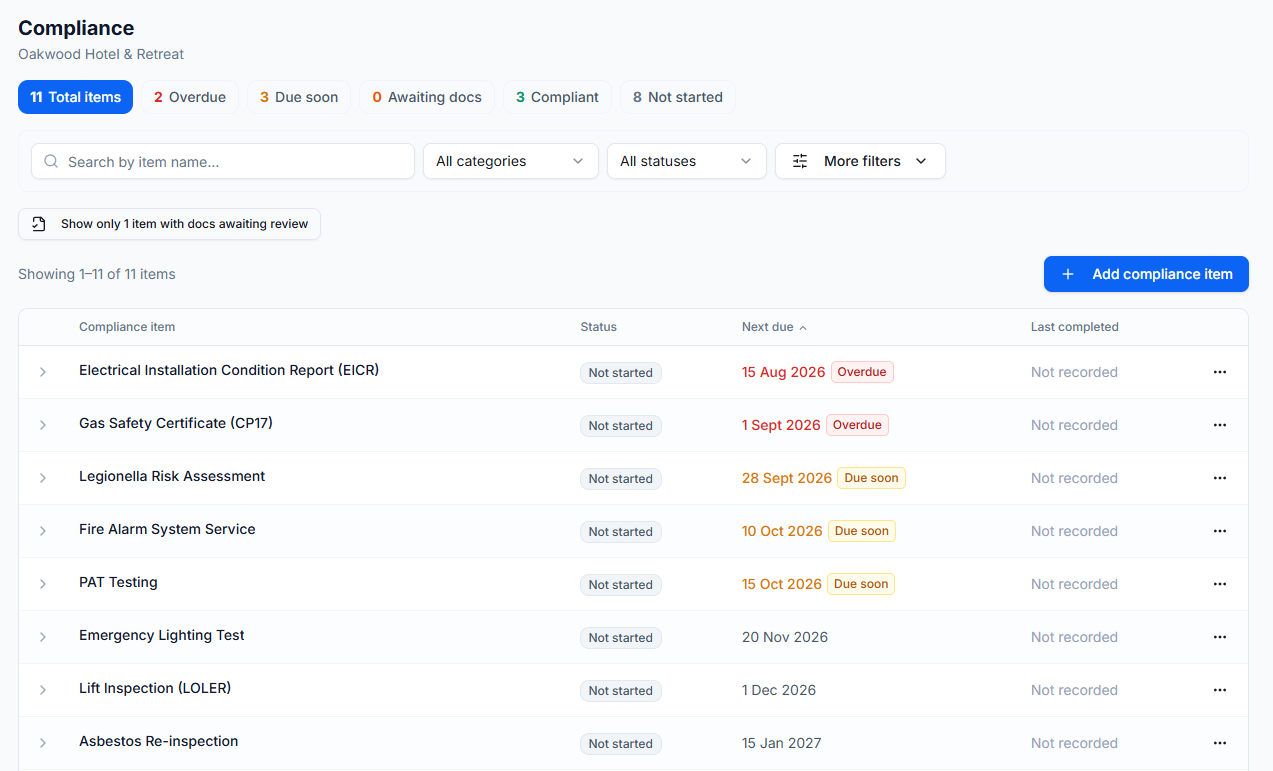1273x771 pixels.
Task: Open the All statuses dropdown
Action: click(686, 161)
